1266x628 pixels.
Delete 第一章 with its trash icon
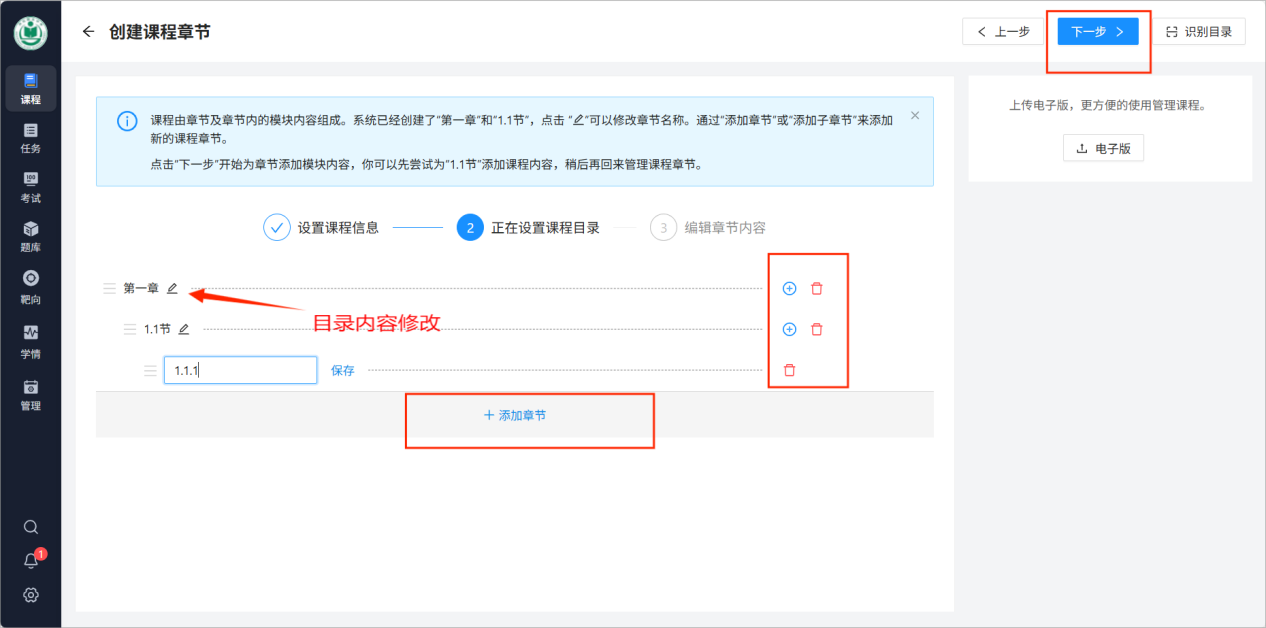click(x=817, y=288)
